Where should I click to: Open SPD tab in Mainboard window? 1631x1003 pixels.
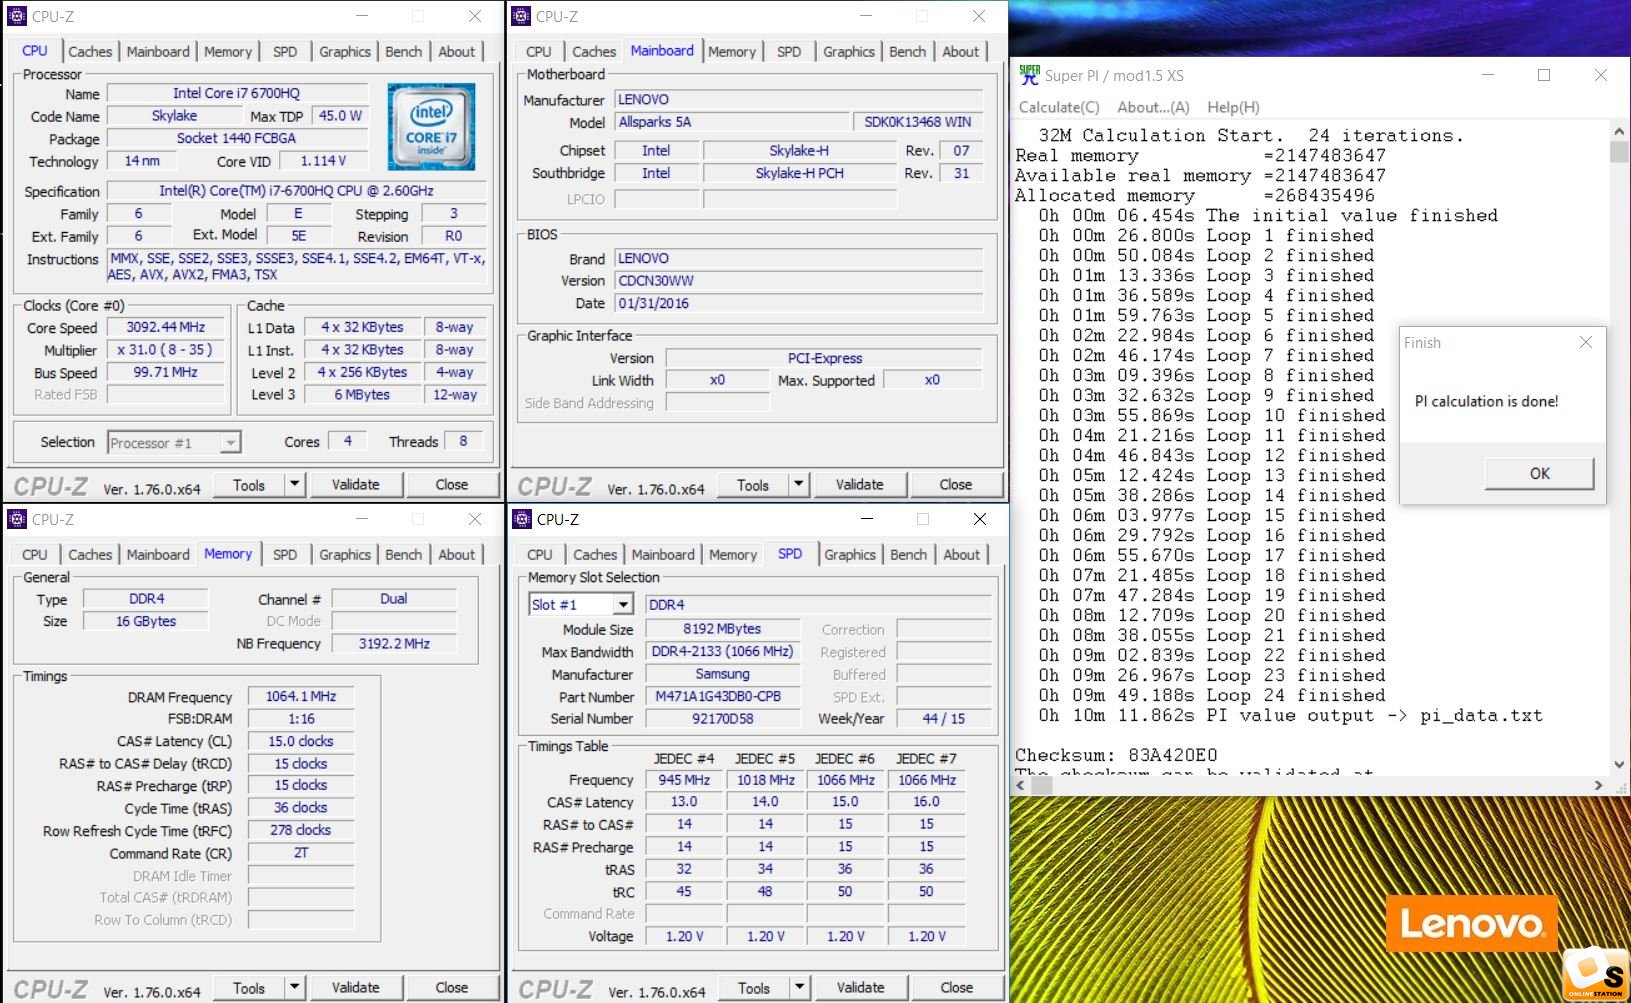coord(789,51)
